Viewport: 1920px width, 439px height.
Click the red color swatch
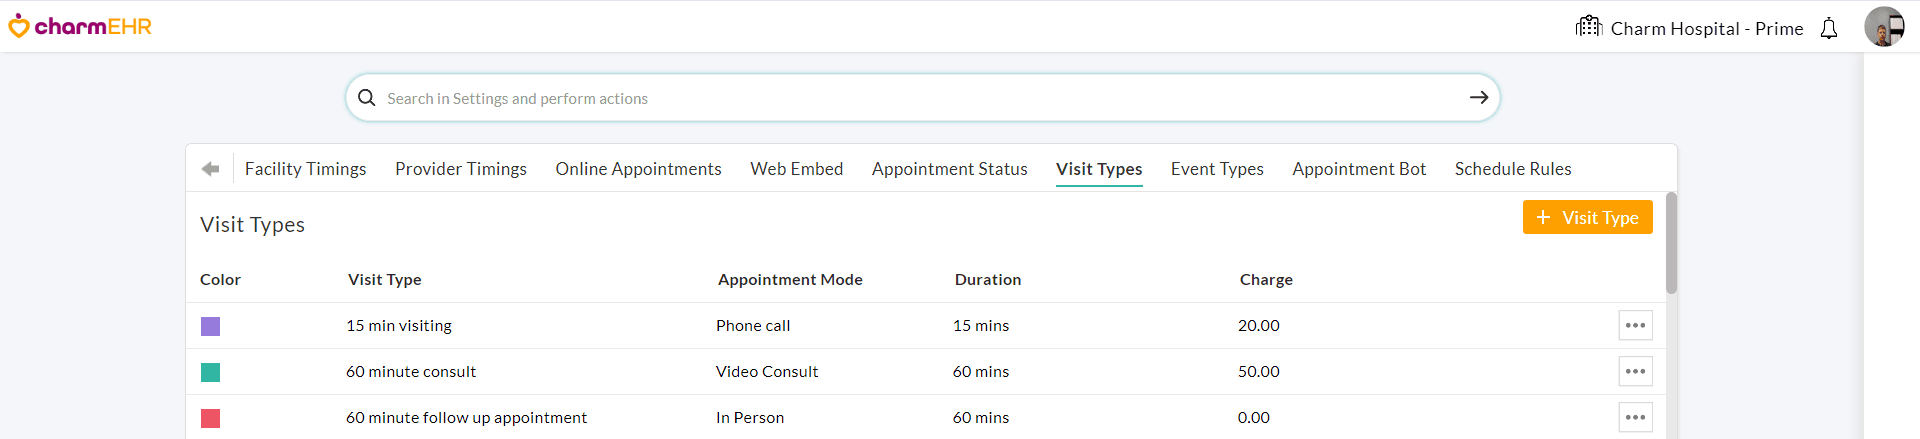coord(210,418)
